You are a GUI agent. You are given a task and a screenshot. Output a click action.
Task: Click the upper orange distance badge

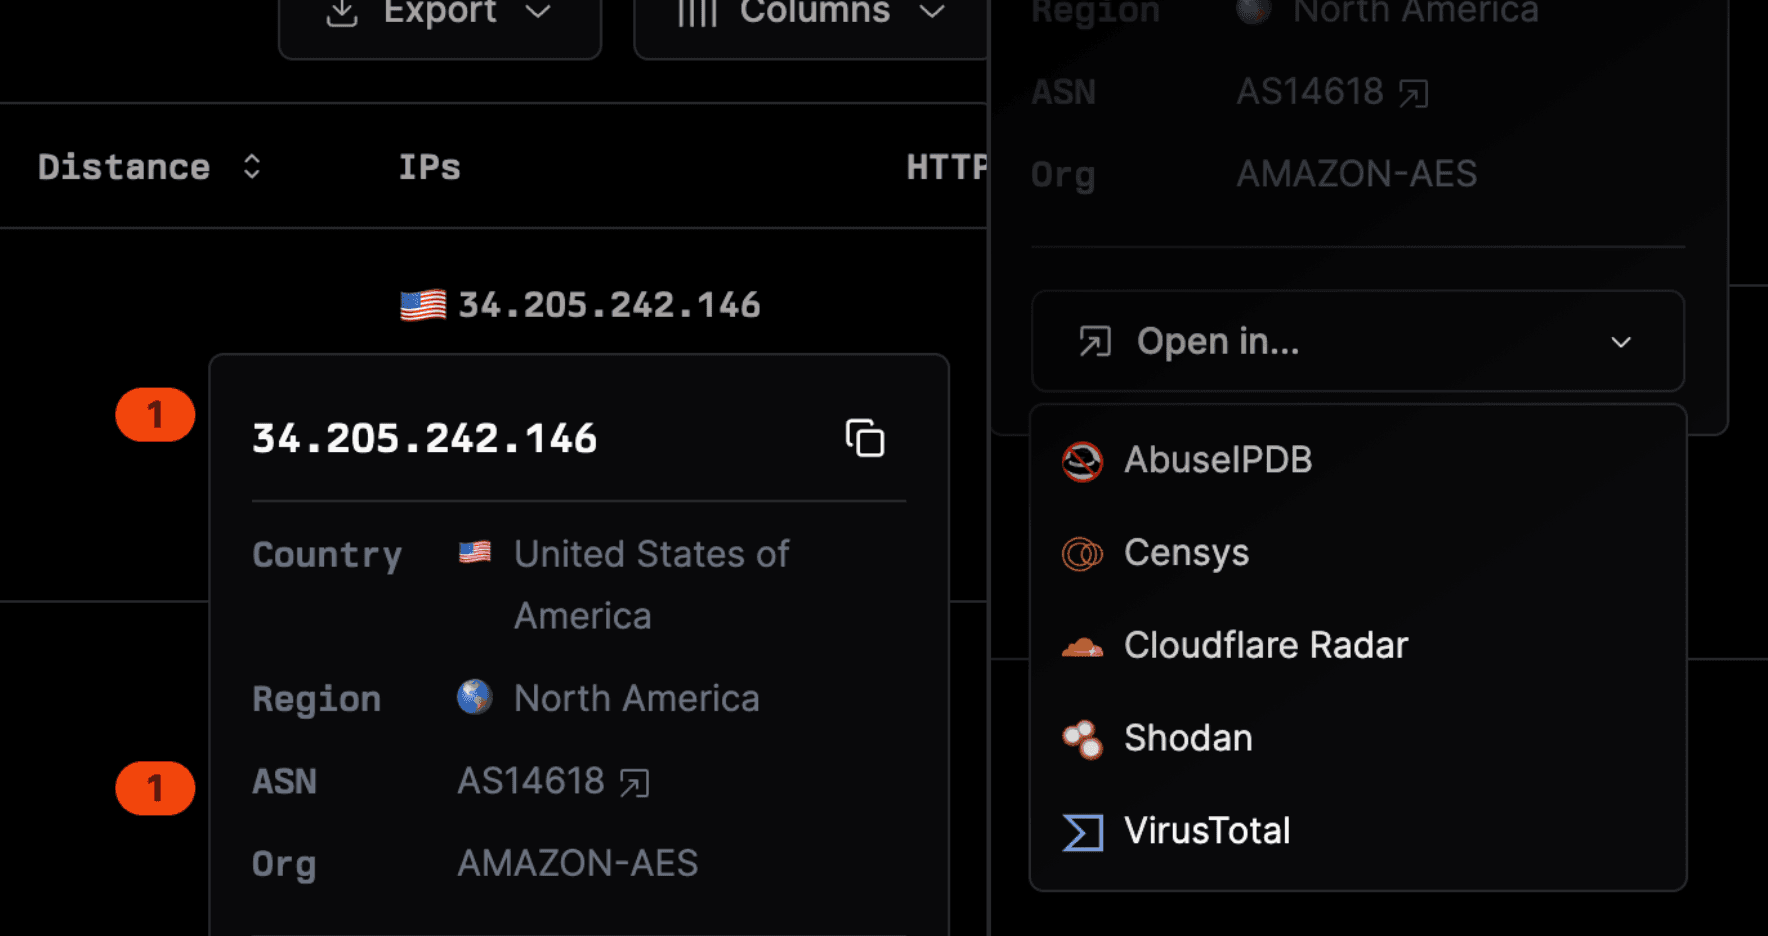coord(155,415)
